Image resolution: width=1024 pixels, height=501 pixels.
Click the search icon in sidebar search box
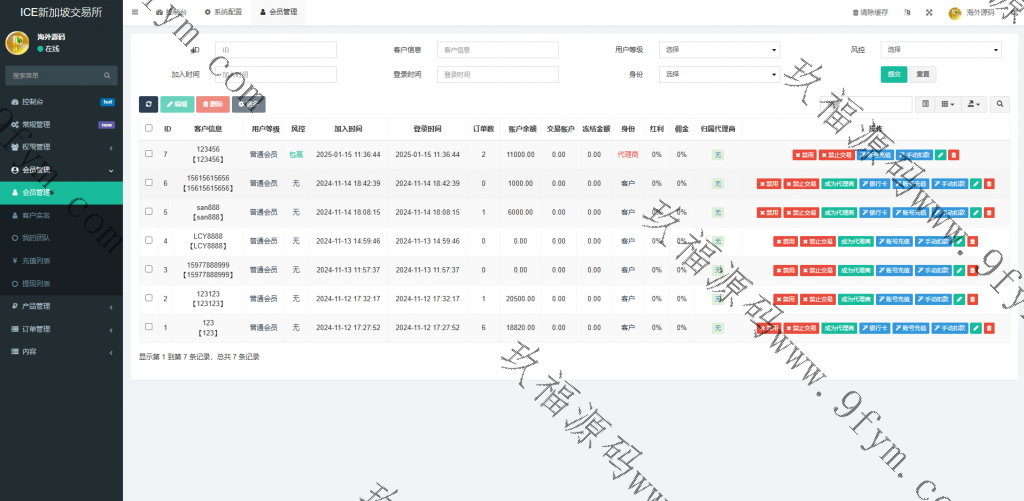(x=107, y=75)
